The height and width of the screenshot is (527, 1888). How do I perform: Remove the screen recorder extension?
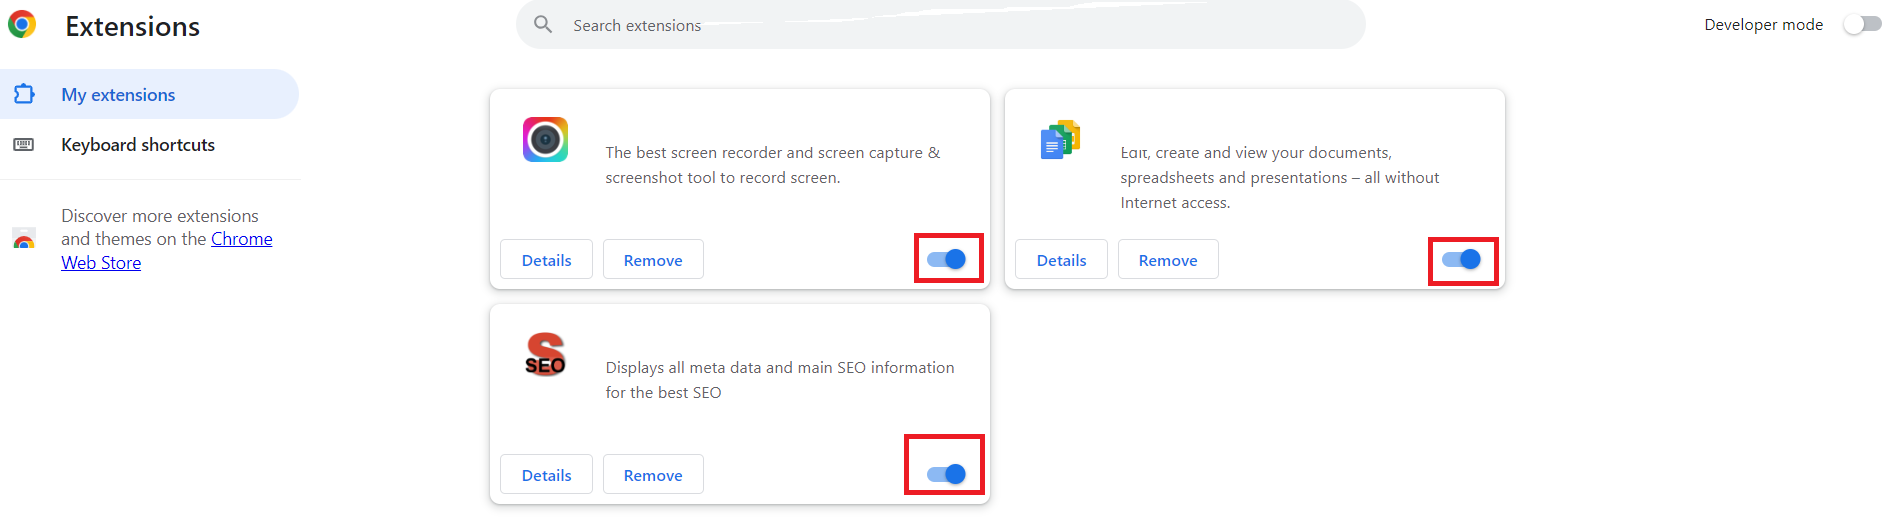(x=653, y=259)
